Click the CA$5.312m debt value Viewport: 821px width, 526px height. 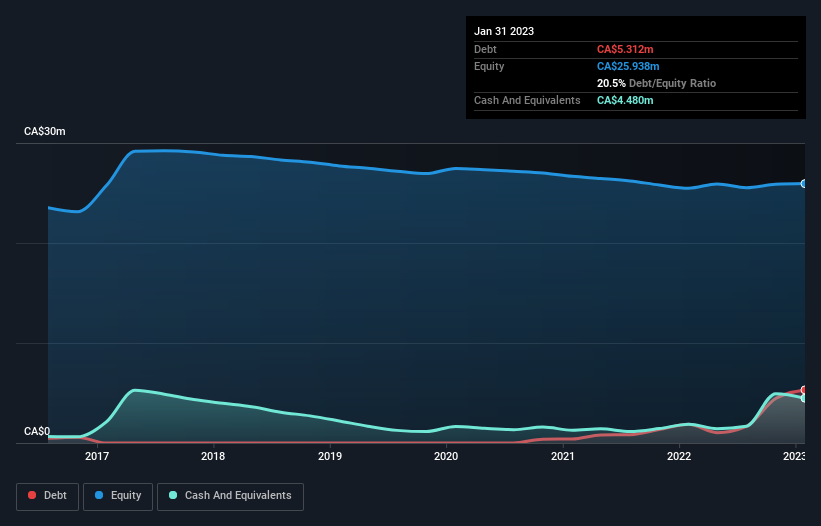(625, 49)
